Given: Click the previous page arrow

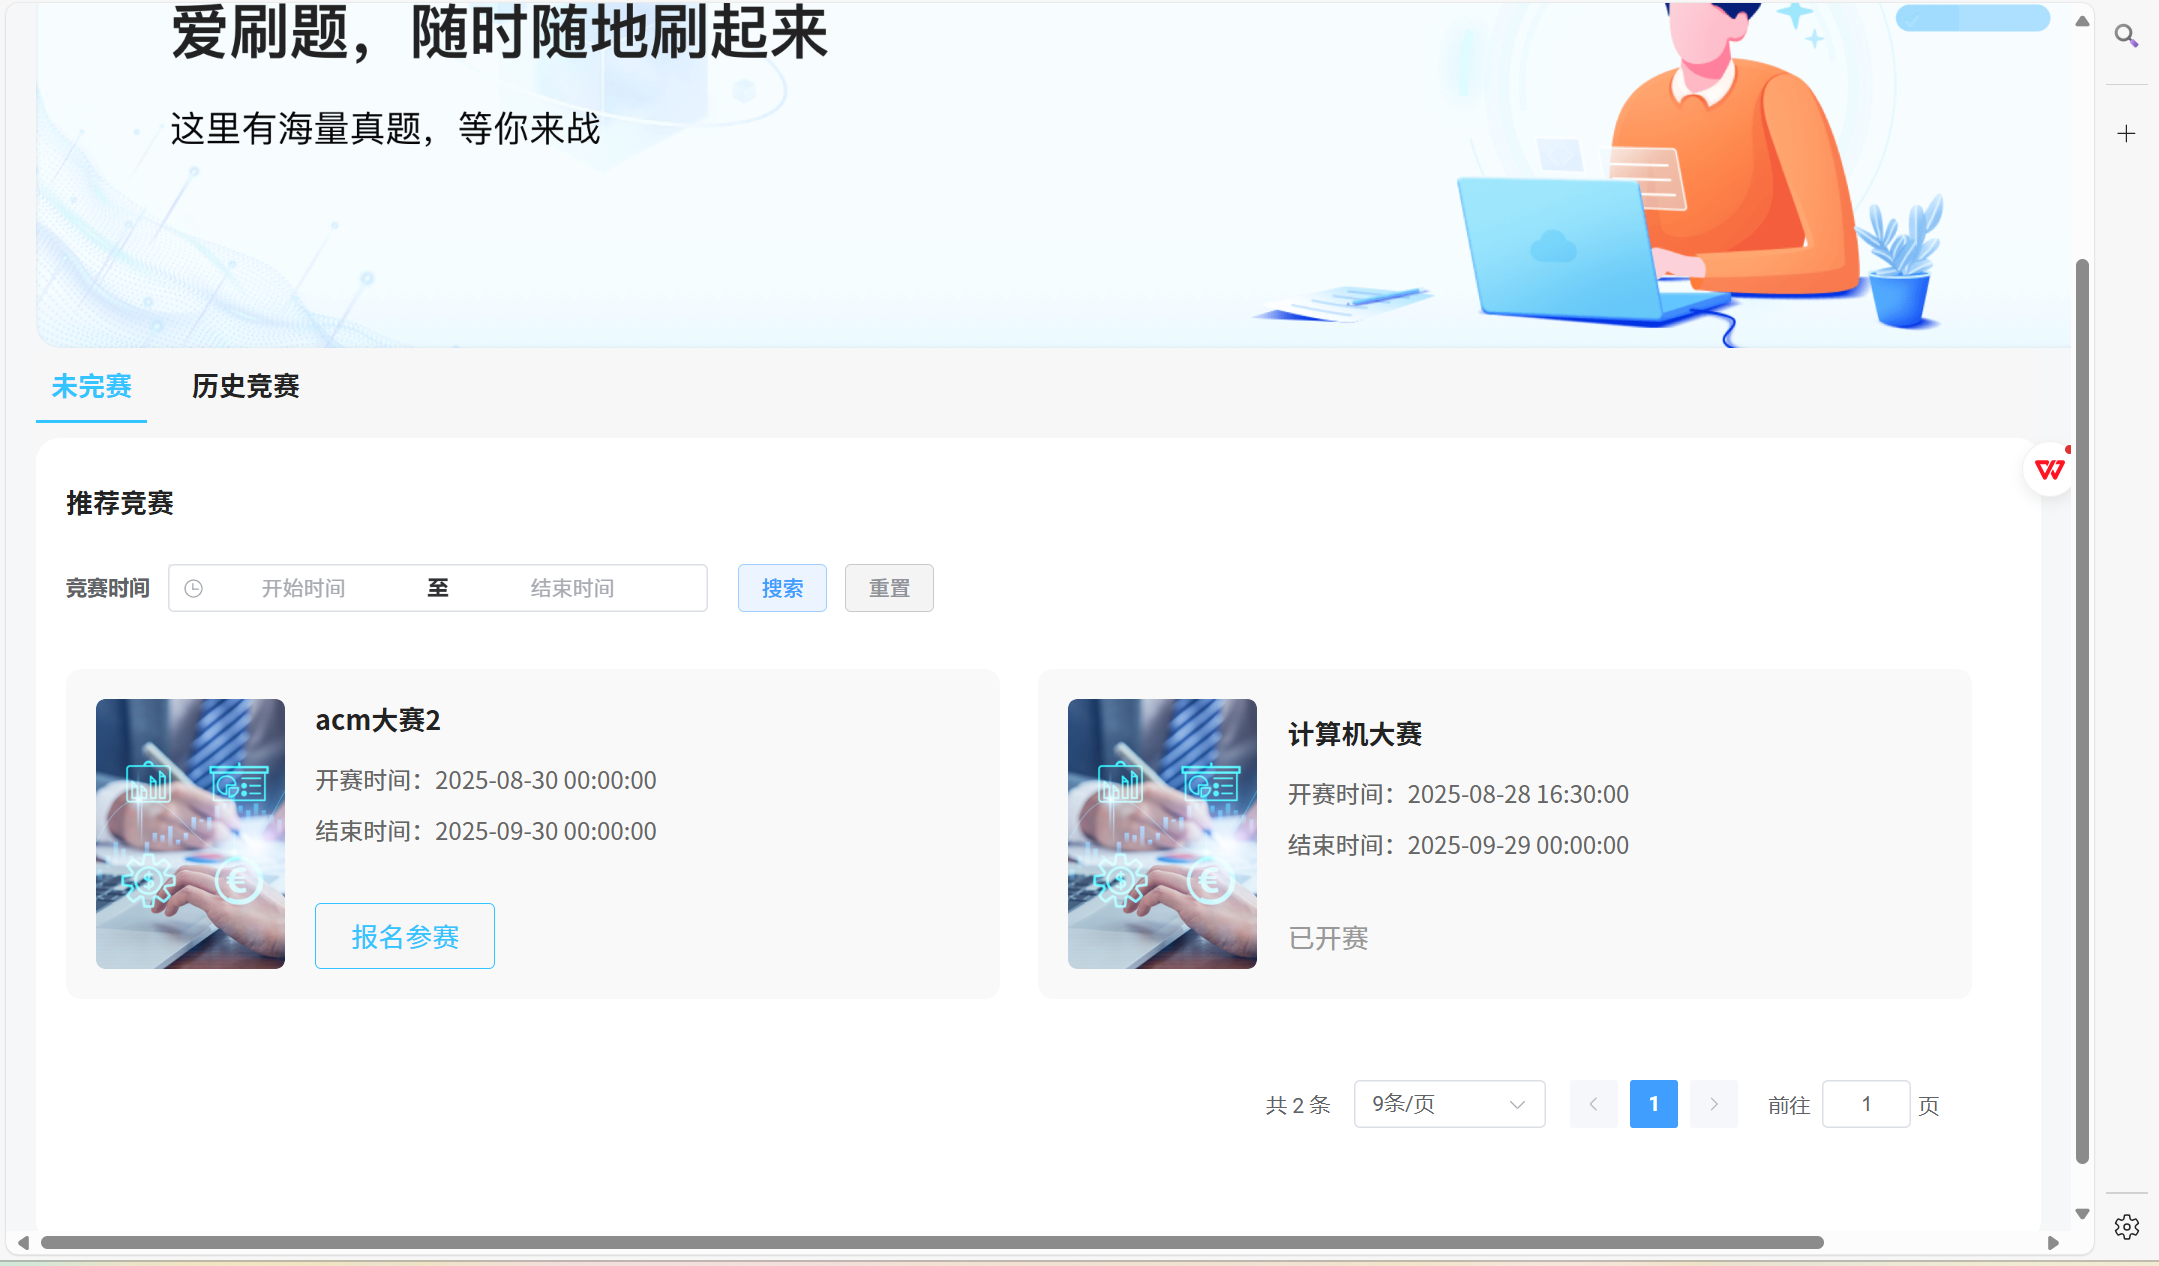Looking at the screenshot, I should tap(1593, 1104).
